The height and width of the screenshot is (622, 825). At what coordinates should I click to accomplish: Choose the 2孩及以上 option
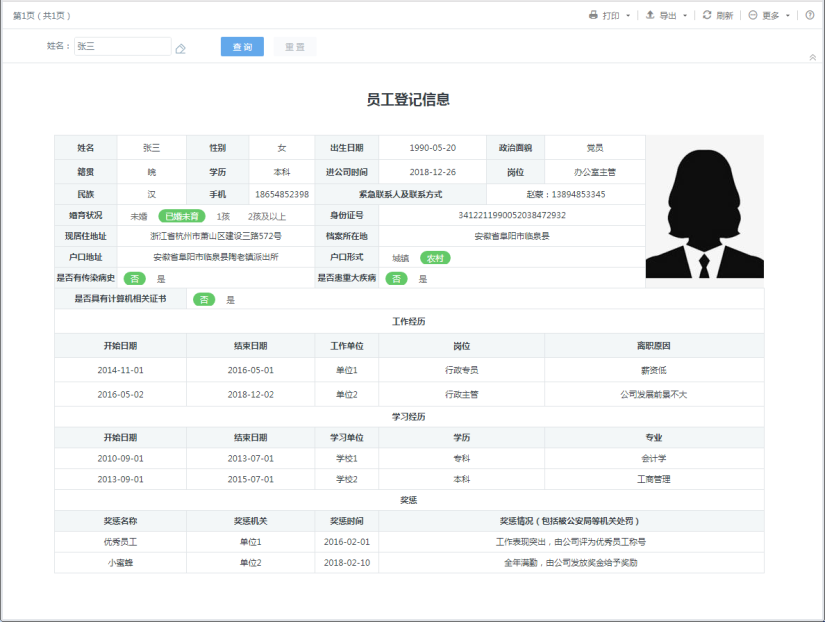[x=267, y=216]
